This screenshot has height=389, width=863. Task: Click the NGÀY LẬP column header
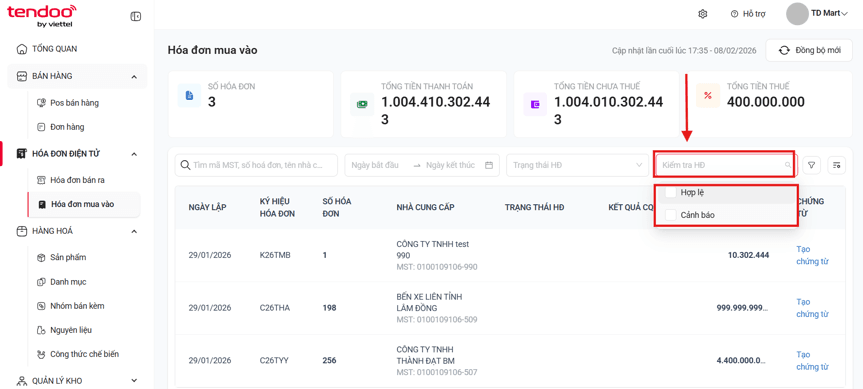click(x=207, y=207)
